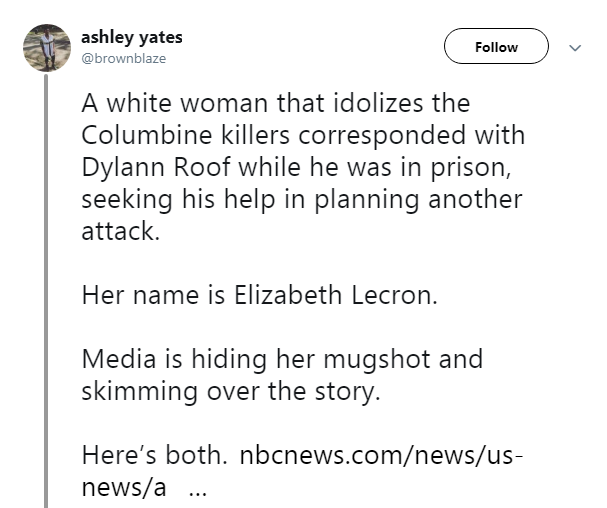Click the phrase 'skimming over the story'
This screenshot has width=607, height=508.
[231, 391]
